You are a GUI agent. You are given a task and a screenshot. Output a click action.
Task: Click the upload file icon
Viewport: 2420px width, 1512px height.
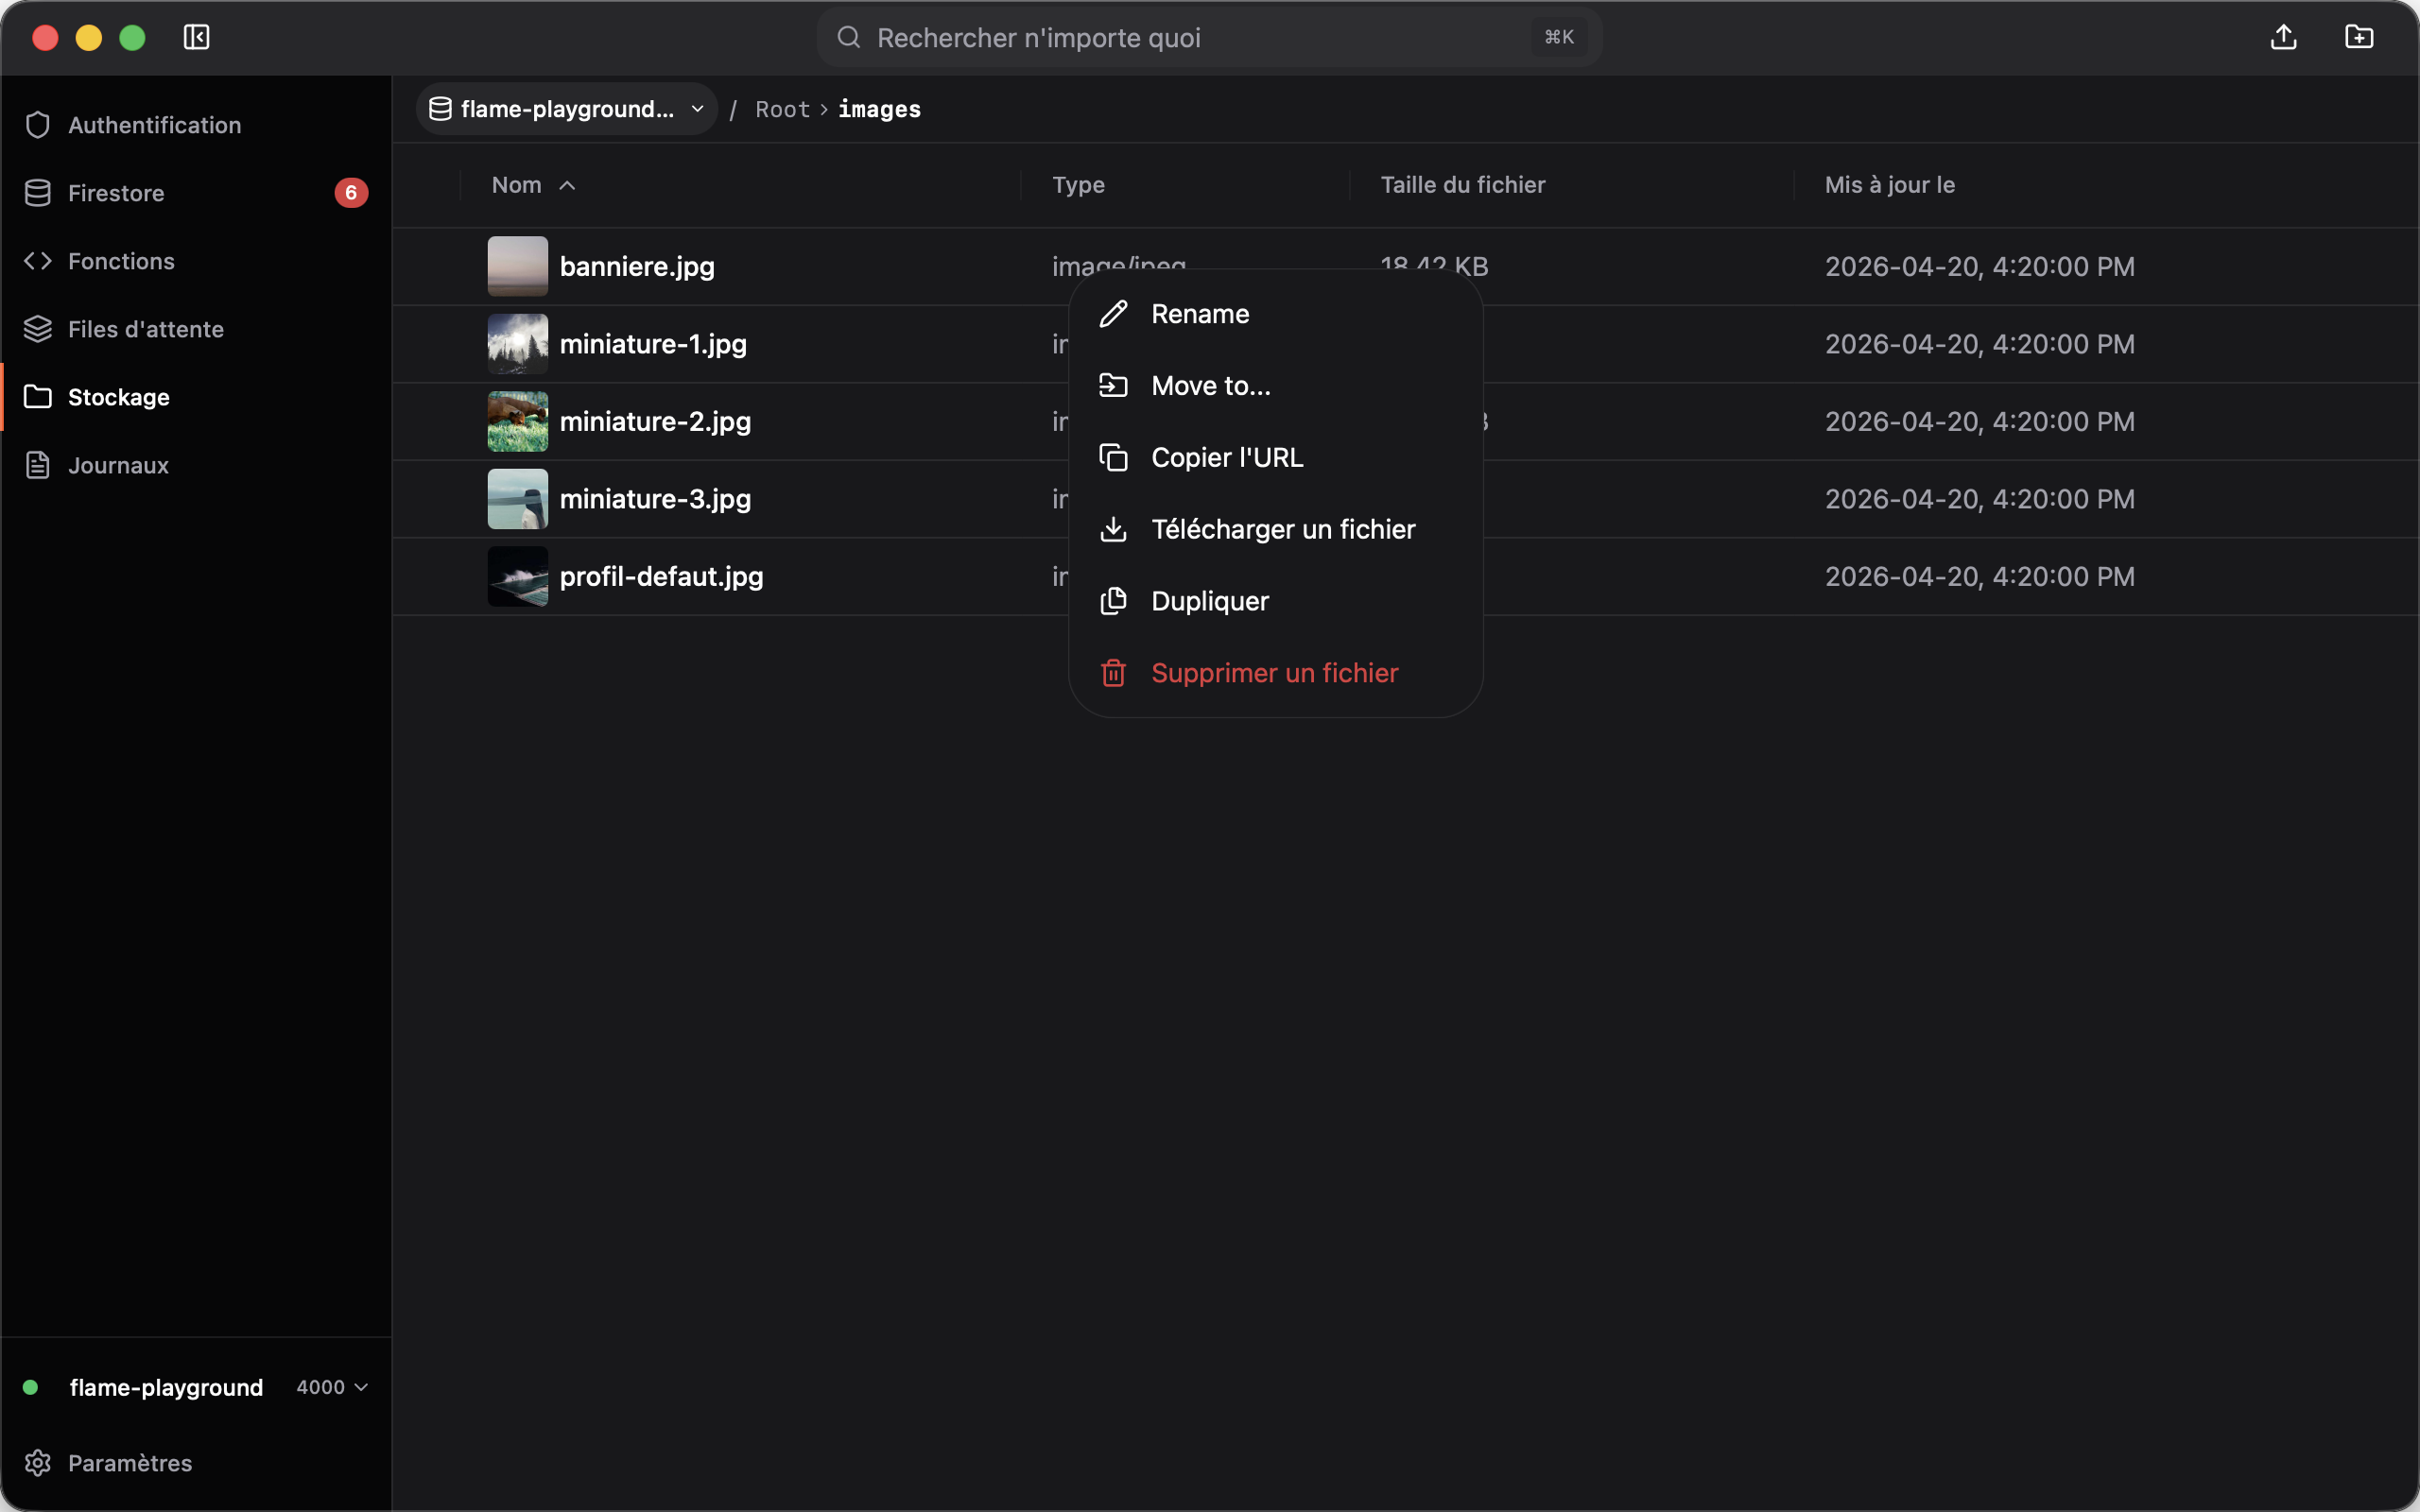point(2283,37)
